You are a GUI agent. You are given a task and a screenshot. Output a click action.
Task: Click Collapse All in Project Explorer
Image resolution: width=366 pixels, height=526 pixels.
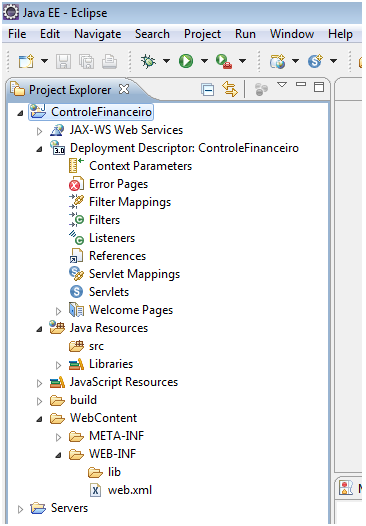(x=208, y=90)
